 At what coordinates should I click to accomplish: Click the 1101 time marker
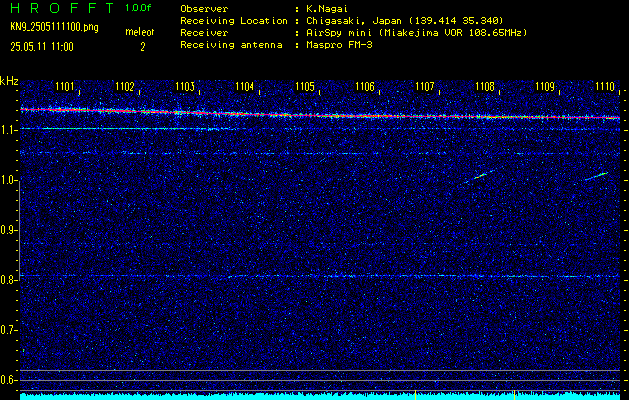click(65, 86)
